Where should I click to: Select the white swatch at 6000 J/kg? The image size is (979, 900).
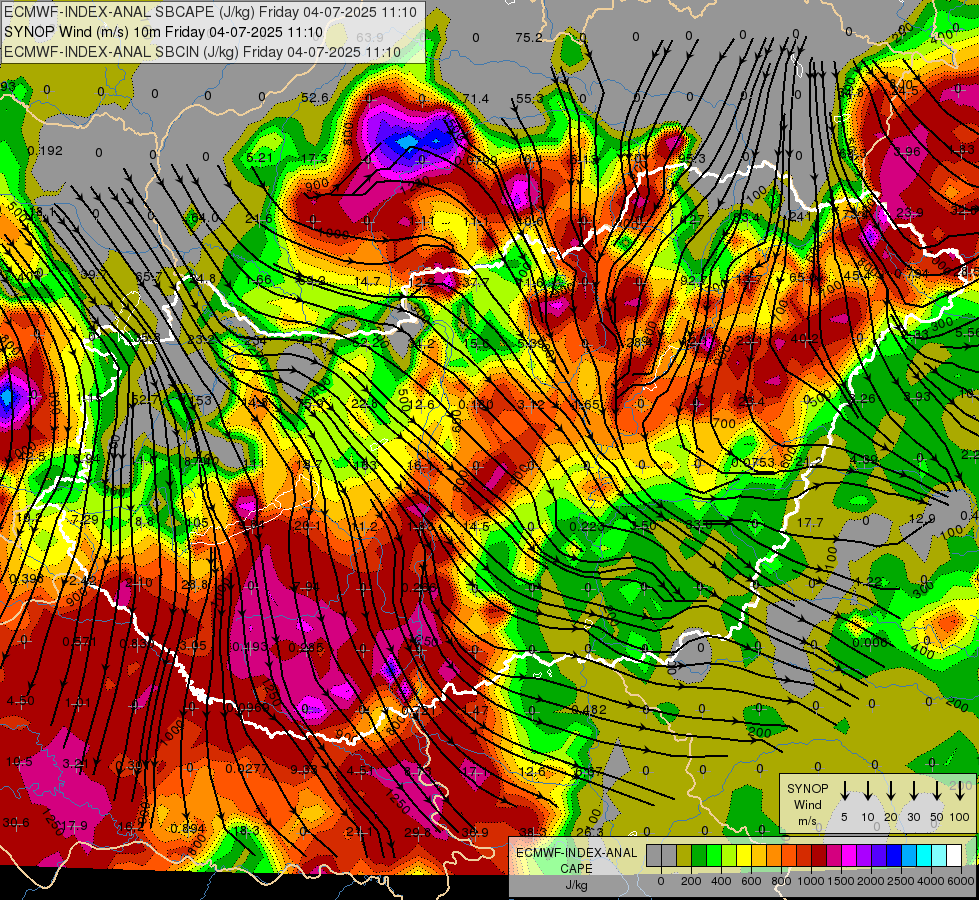954,856
